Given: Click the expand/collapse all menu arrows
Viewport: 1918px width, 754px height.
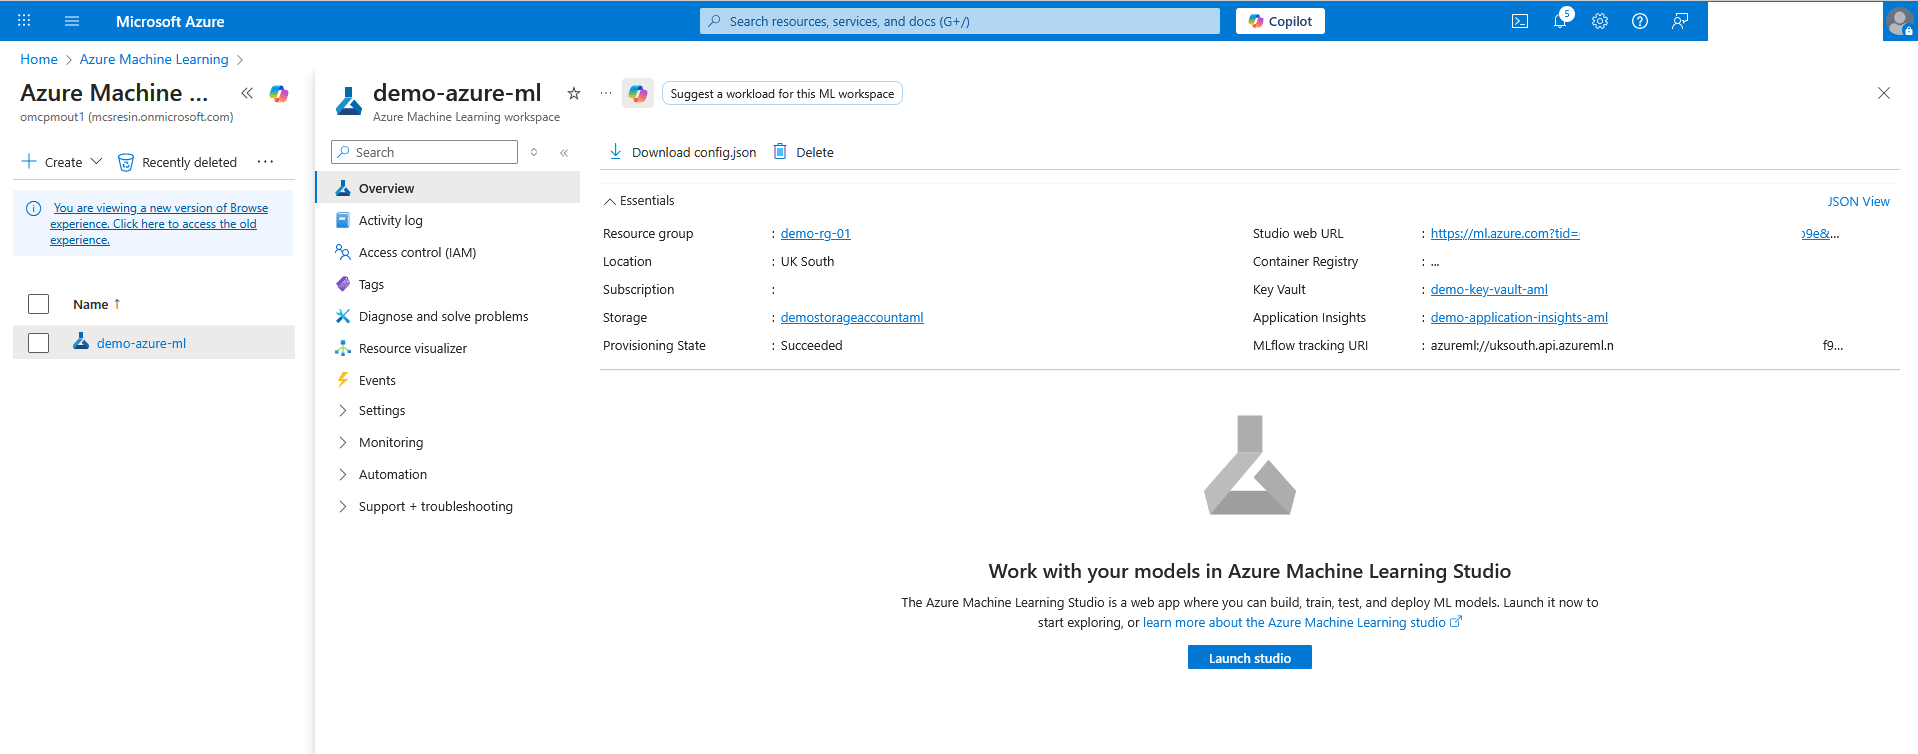Looking at the screenshot, I should click(534, 152).
